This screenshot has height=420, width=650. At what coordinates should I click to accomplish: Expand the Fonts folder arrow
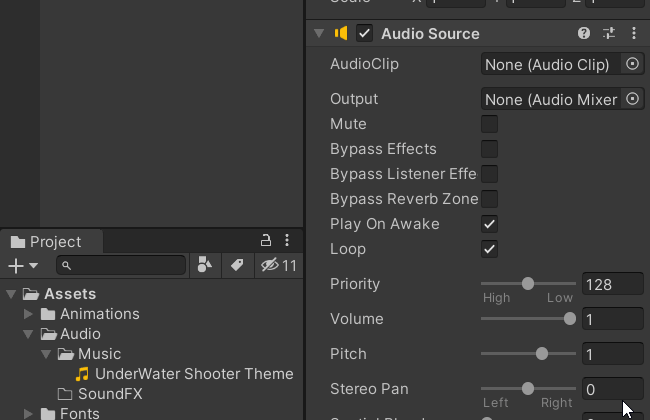coord(28,413)
